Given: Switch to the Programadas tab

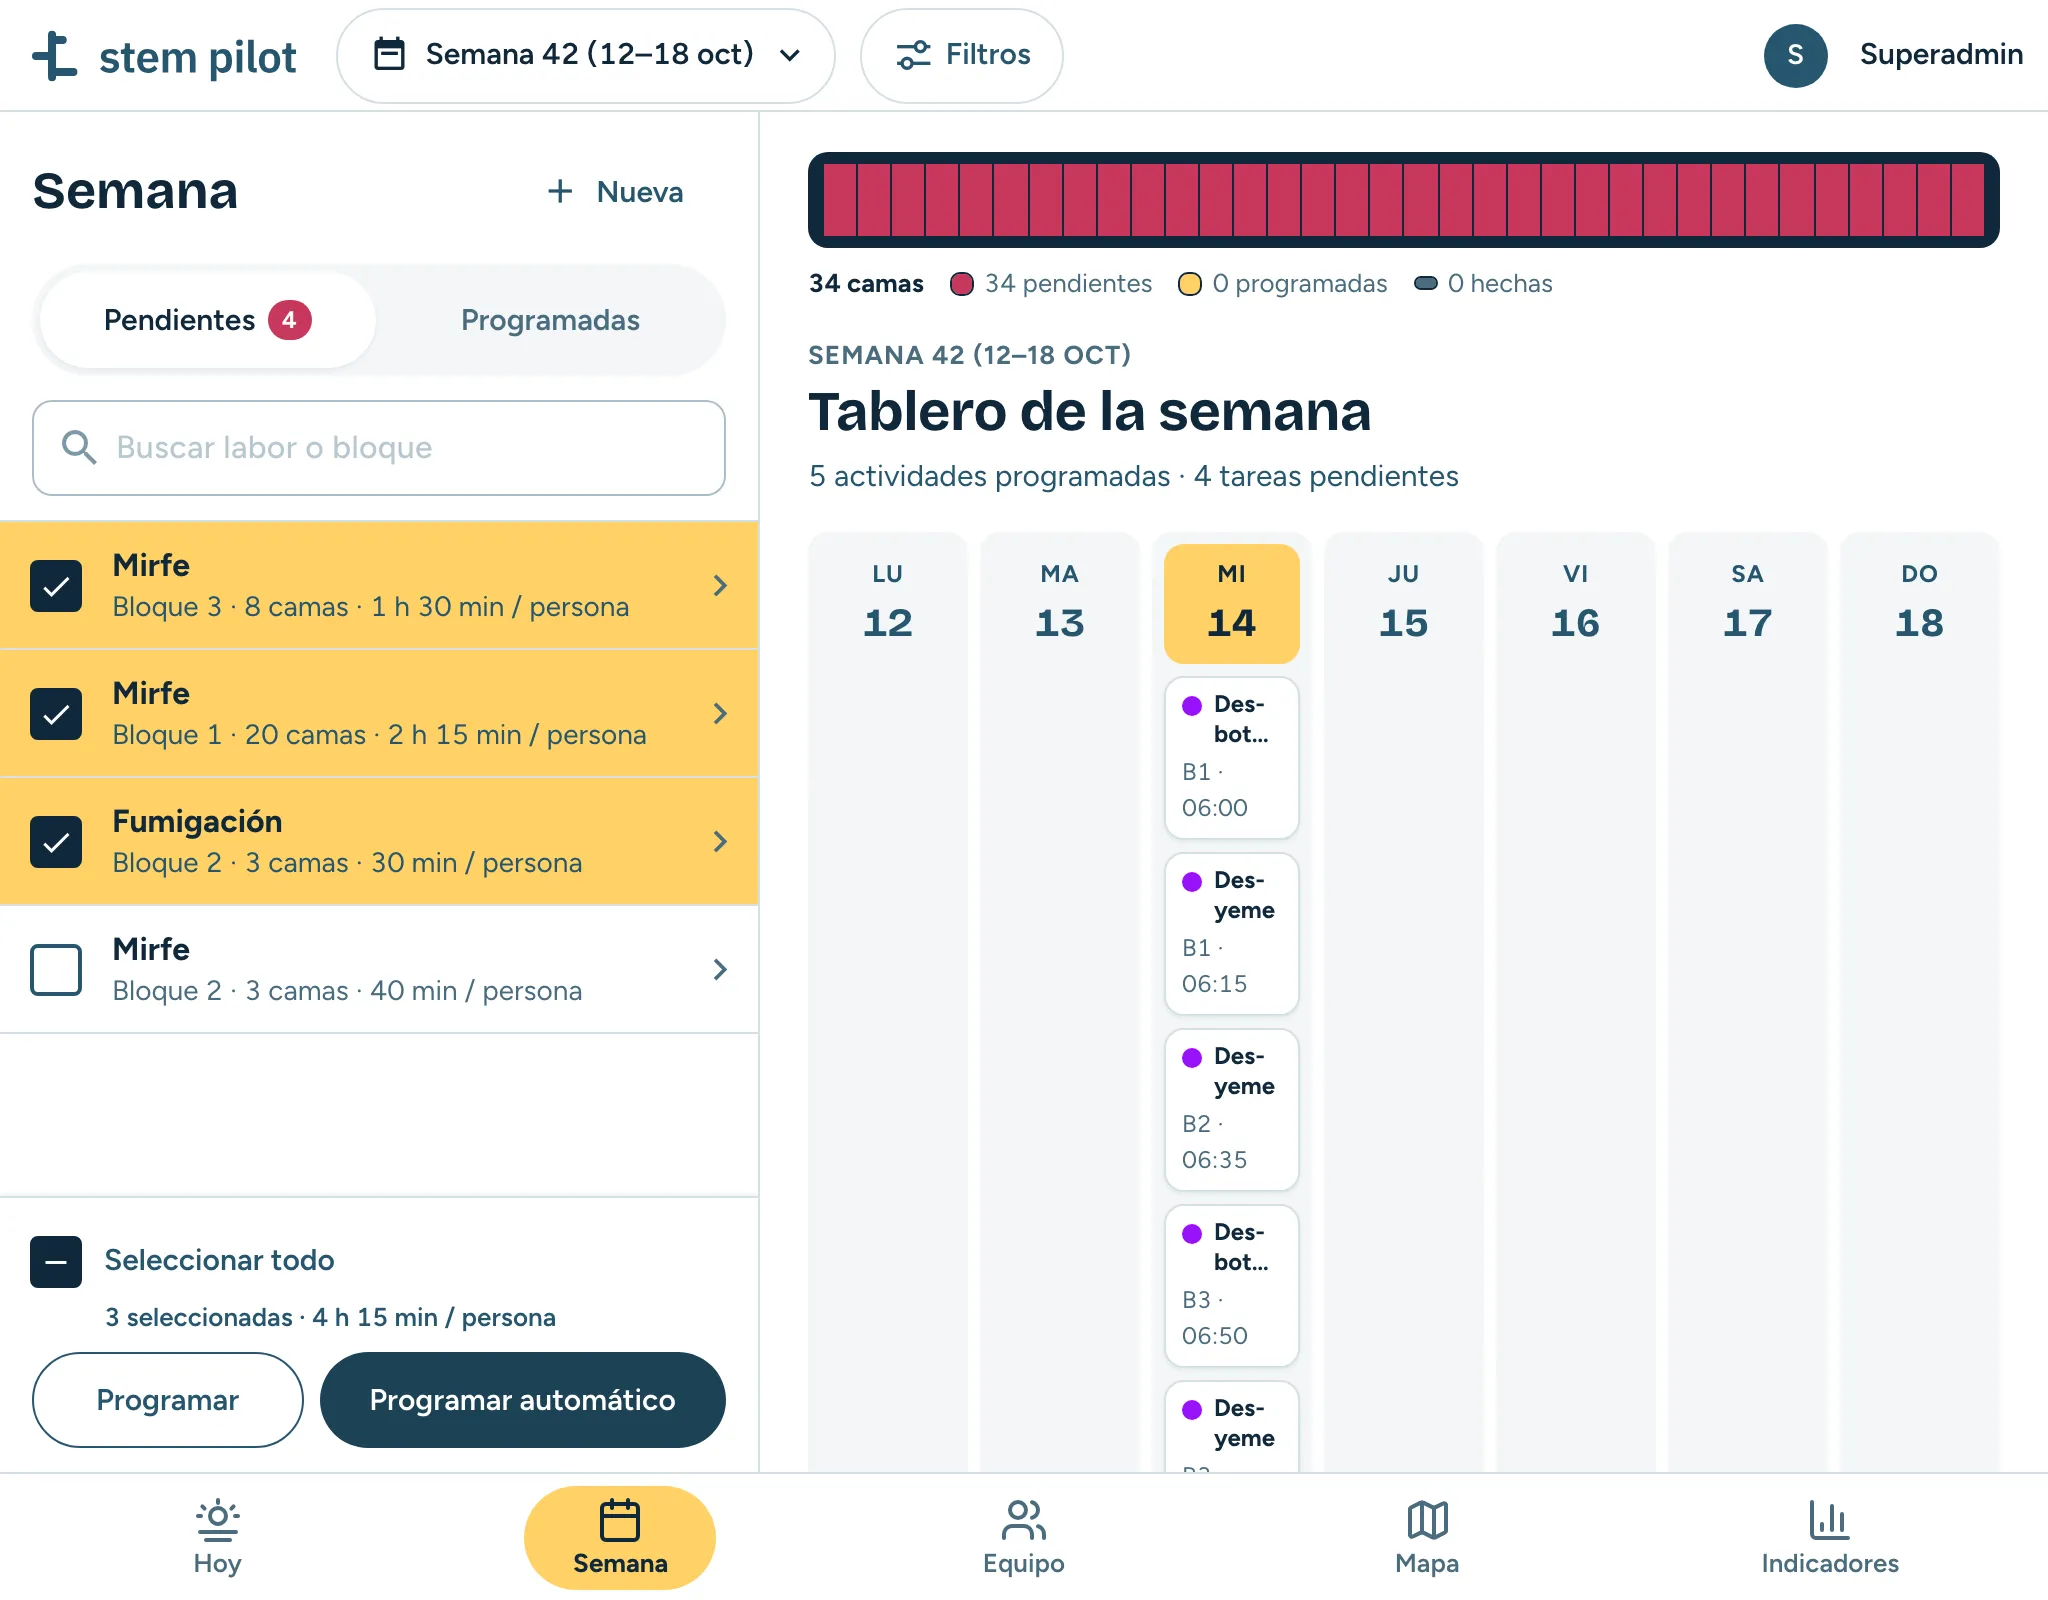Looking at the screenshot, I should tap(550, 320).
